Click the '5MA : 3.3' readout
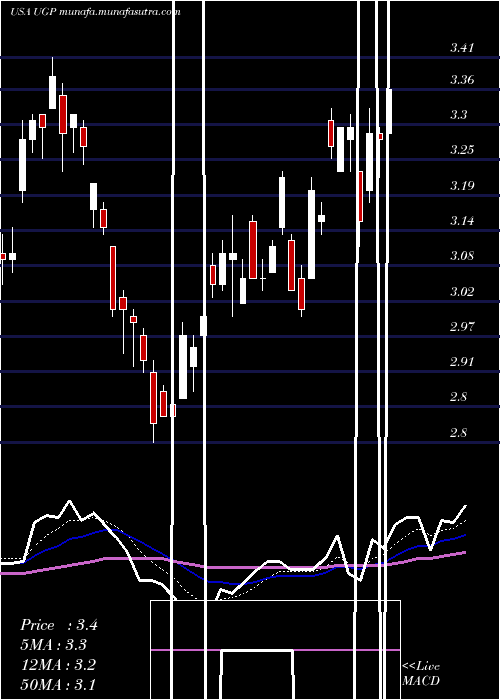 [54, 645]
